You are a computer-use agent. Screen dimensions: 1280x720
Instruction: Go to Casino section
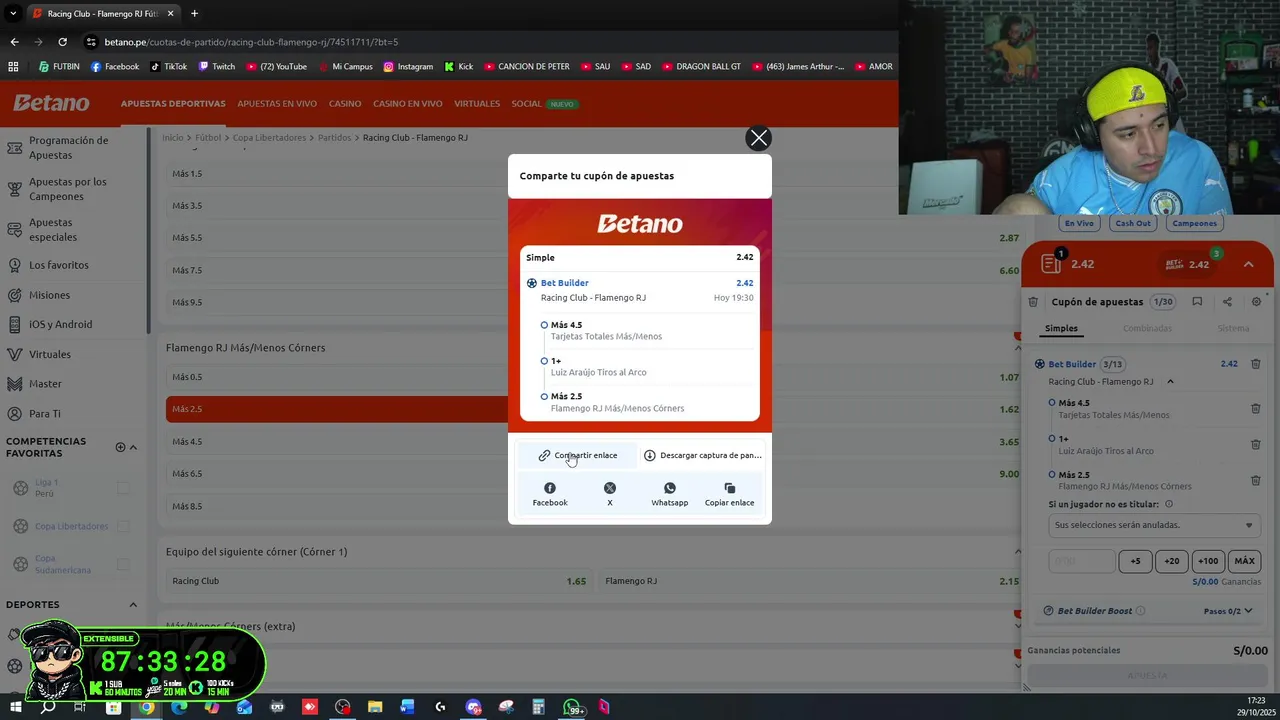[x=345, y=104]
